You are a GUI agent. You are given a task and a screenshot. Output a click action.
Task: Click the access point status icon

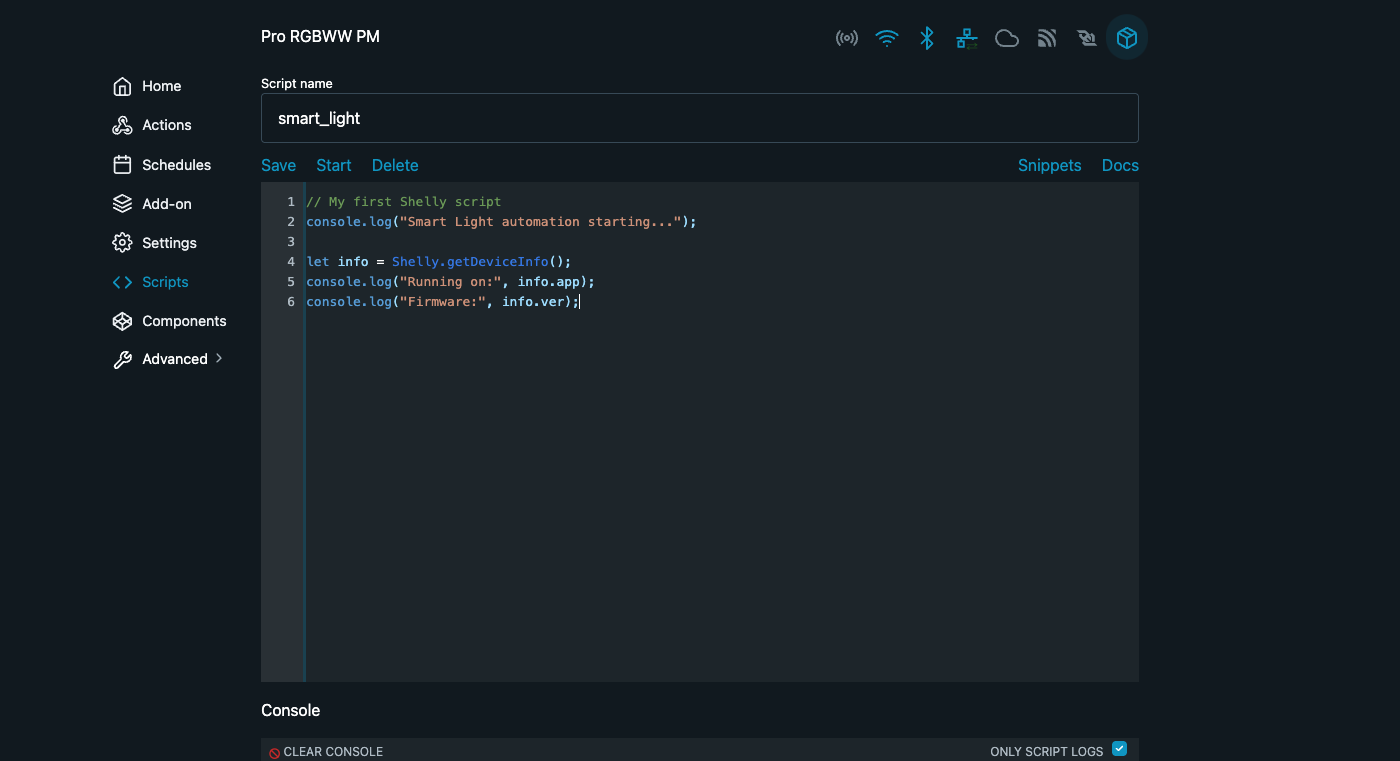coord(847,39)
